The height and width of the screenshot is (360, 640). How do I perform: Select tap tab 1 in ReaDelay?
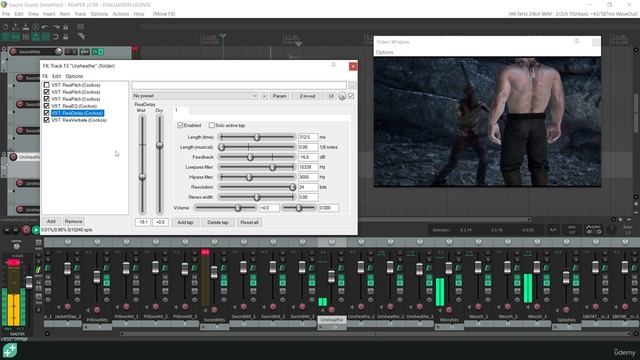180,111
